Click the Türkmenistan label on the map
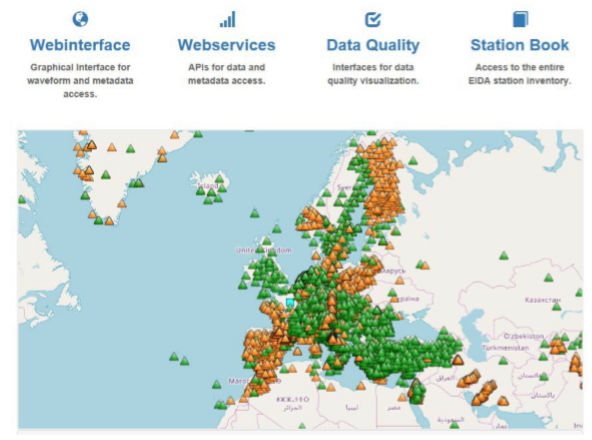Image resolution: width=592 pixels, height=440 pixels. pos(505,348)
